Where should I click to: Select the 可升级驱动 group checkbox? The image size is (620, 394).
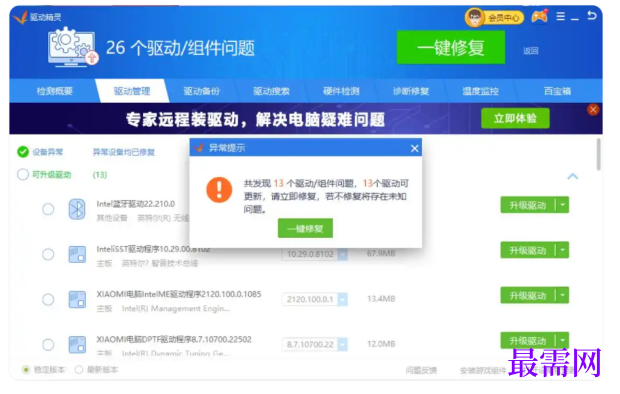pos(23,174)
